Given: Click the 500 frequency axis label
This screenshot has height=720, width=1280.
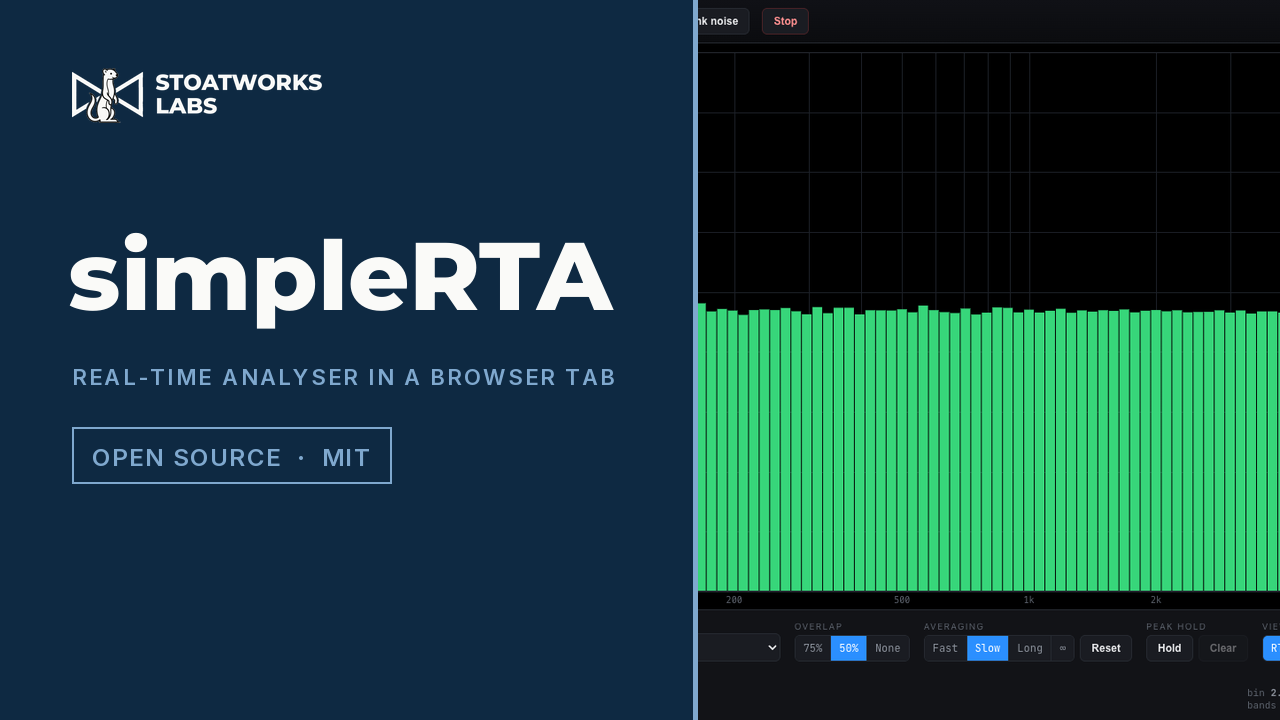Looking at the screenshot, I should pyautogui.click(x=902, y=600).
